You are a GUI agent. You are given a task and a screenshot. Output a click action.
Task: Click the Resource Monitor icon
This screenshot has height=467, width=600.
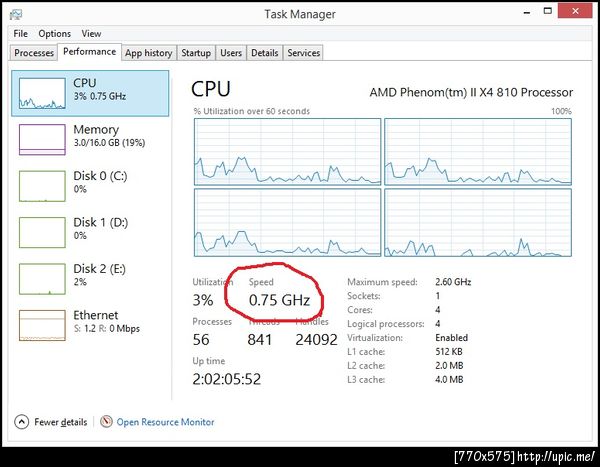tap(105, 422)
